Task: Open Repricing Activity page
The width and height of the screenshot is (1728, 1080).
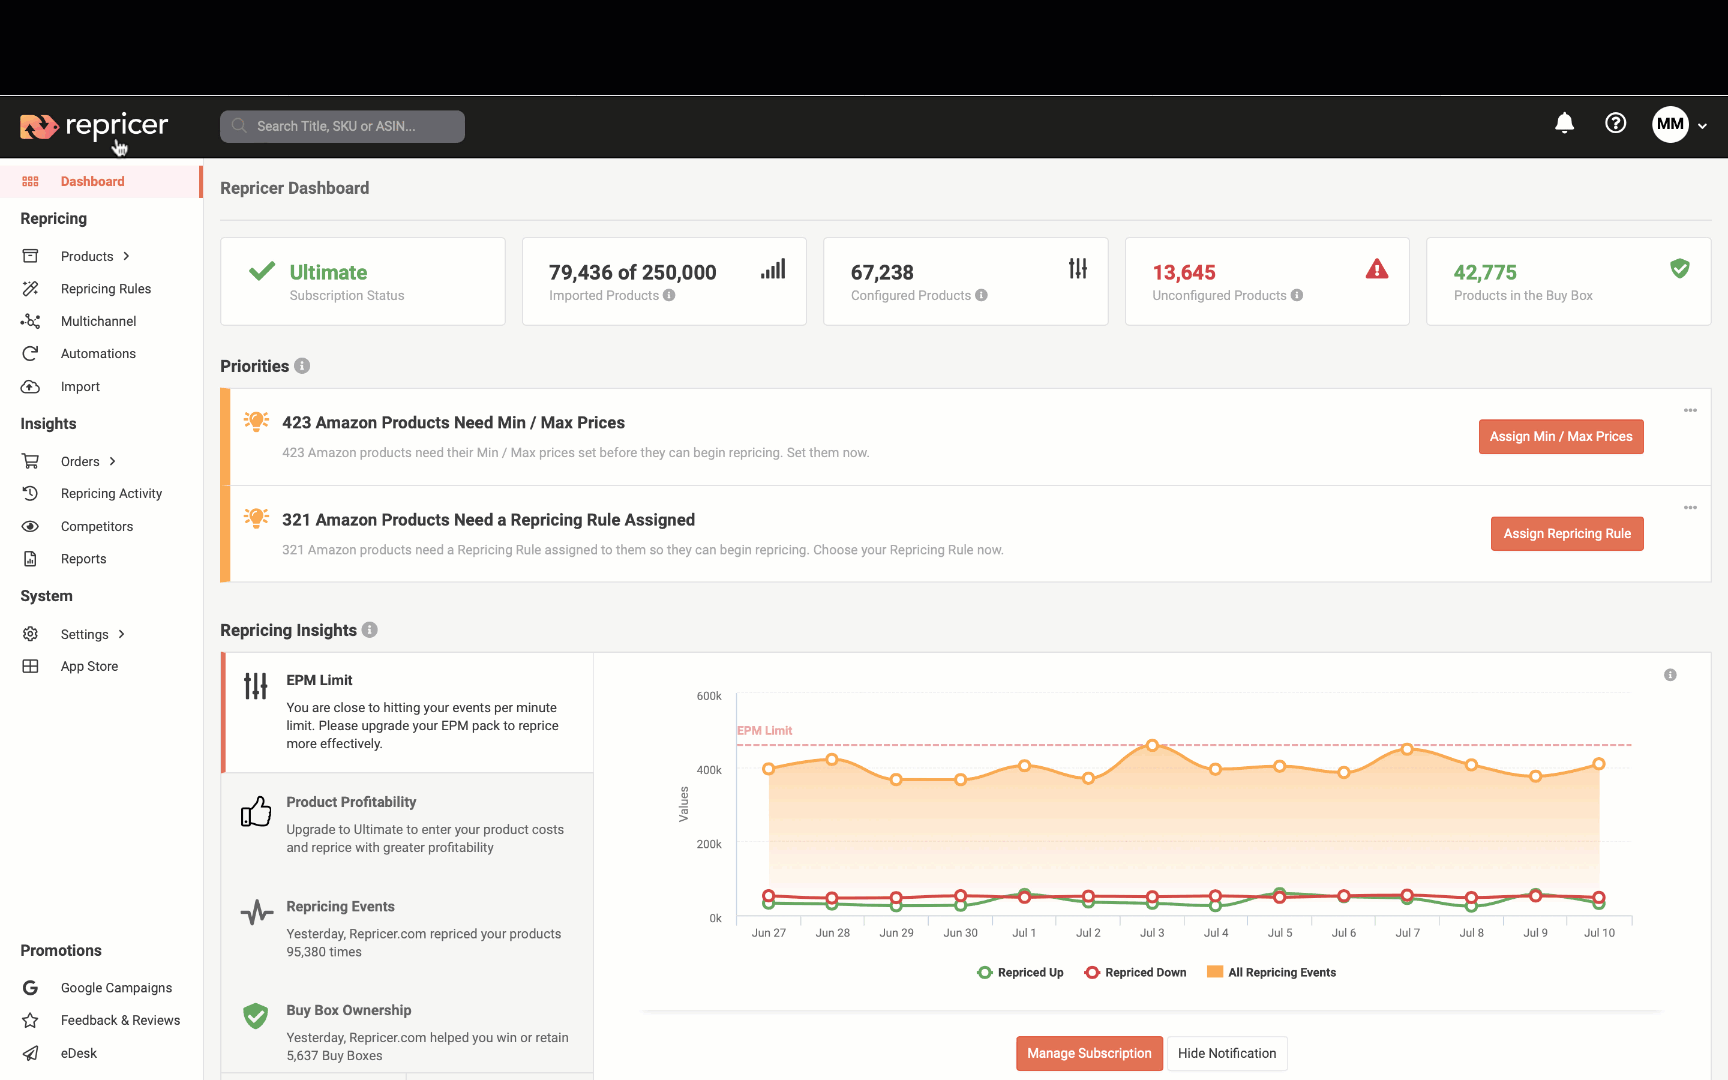Action: pos(111,494)
